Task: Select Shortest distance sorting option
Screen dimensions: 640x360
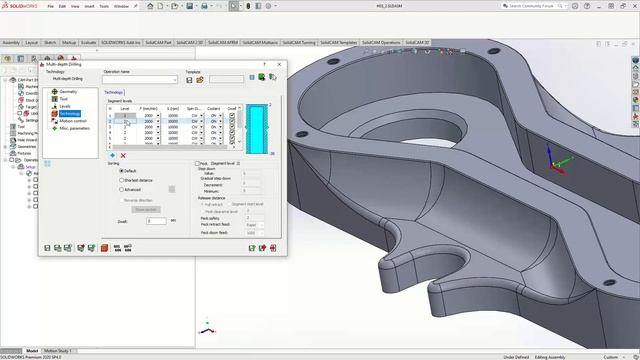Action: 121,180
